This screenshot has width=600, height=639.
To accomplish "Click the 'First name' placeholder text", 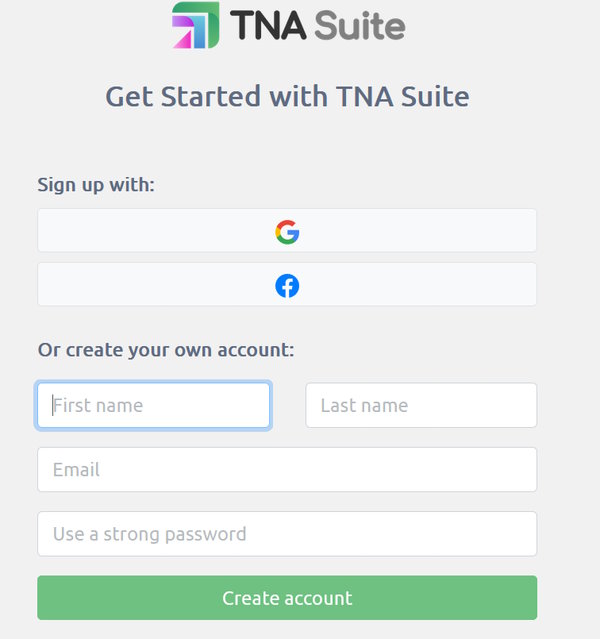I will coord(98,406).
